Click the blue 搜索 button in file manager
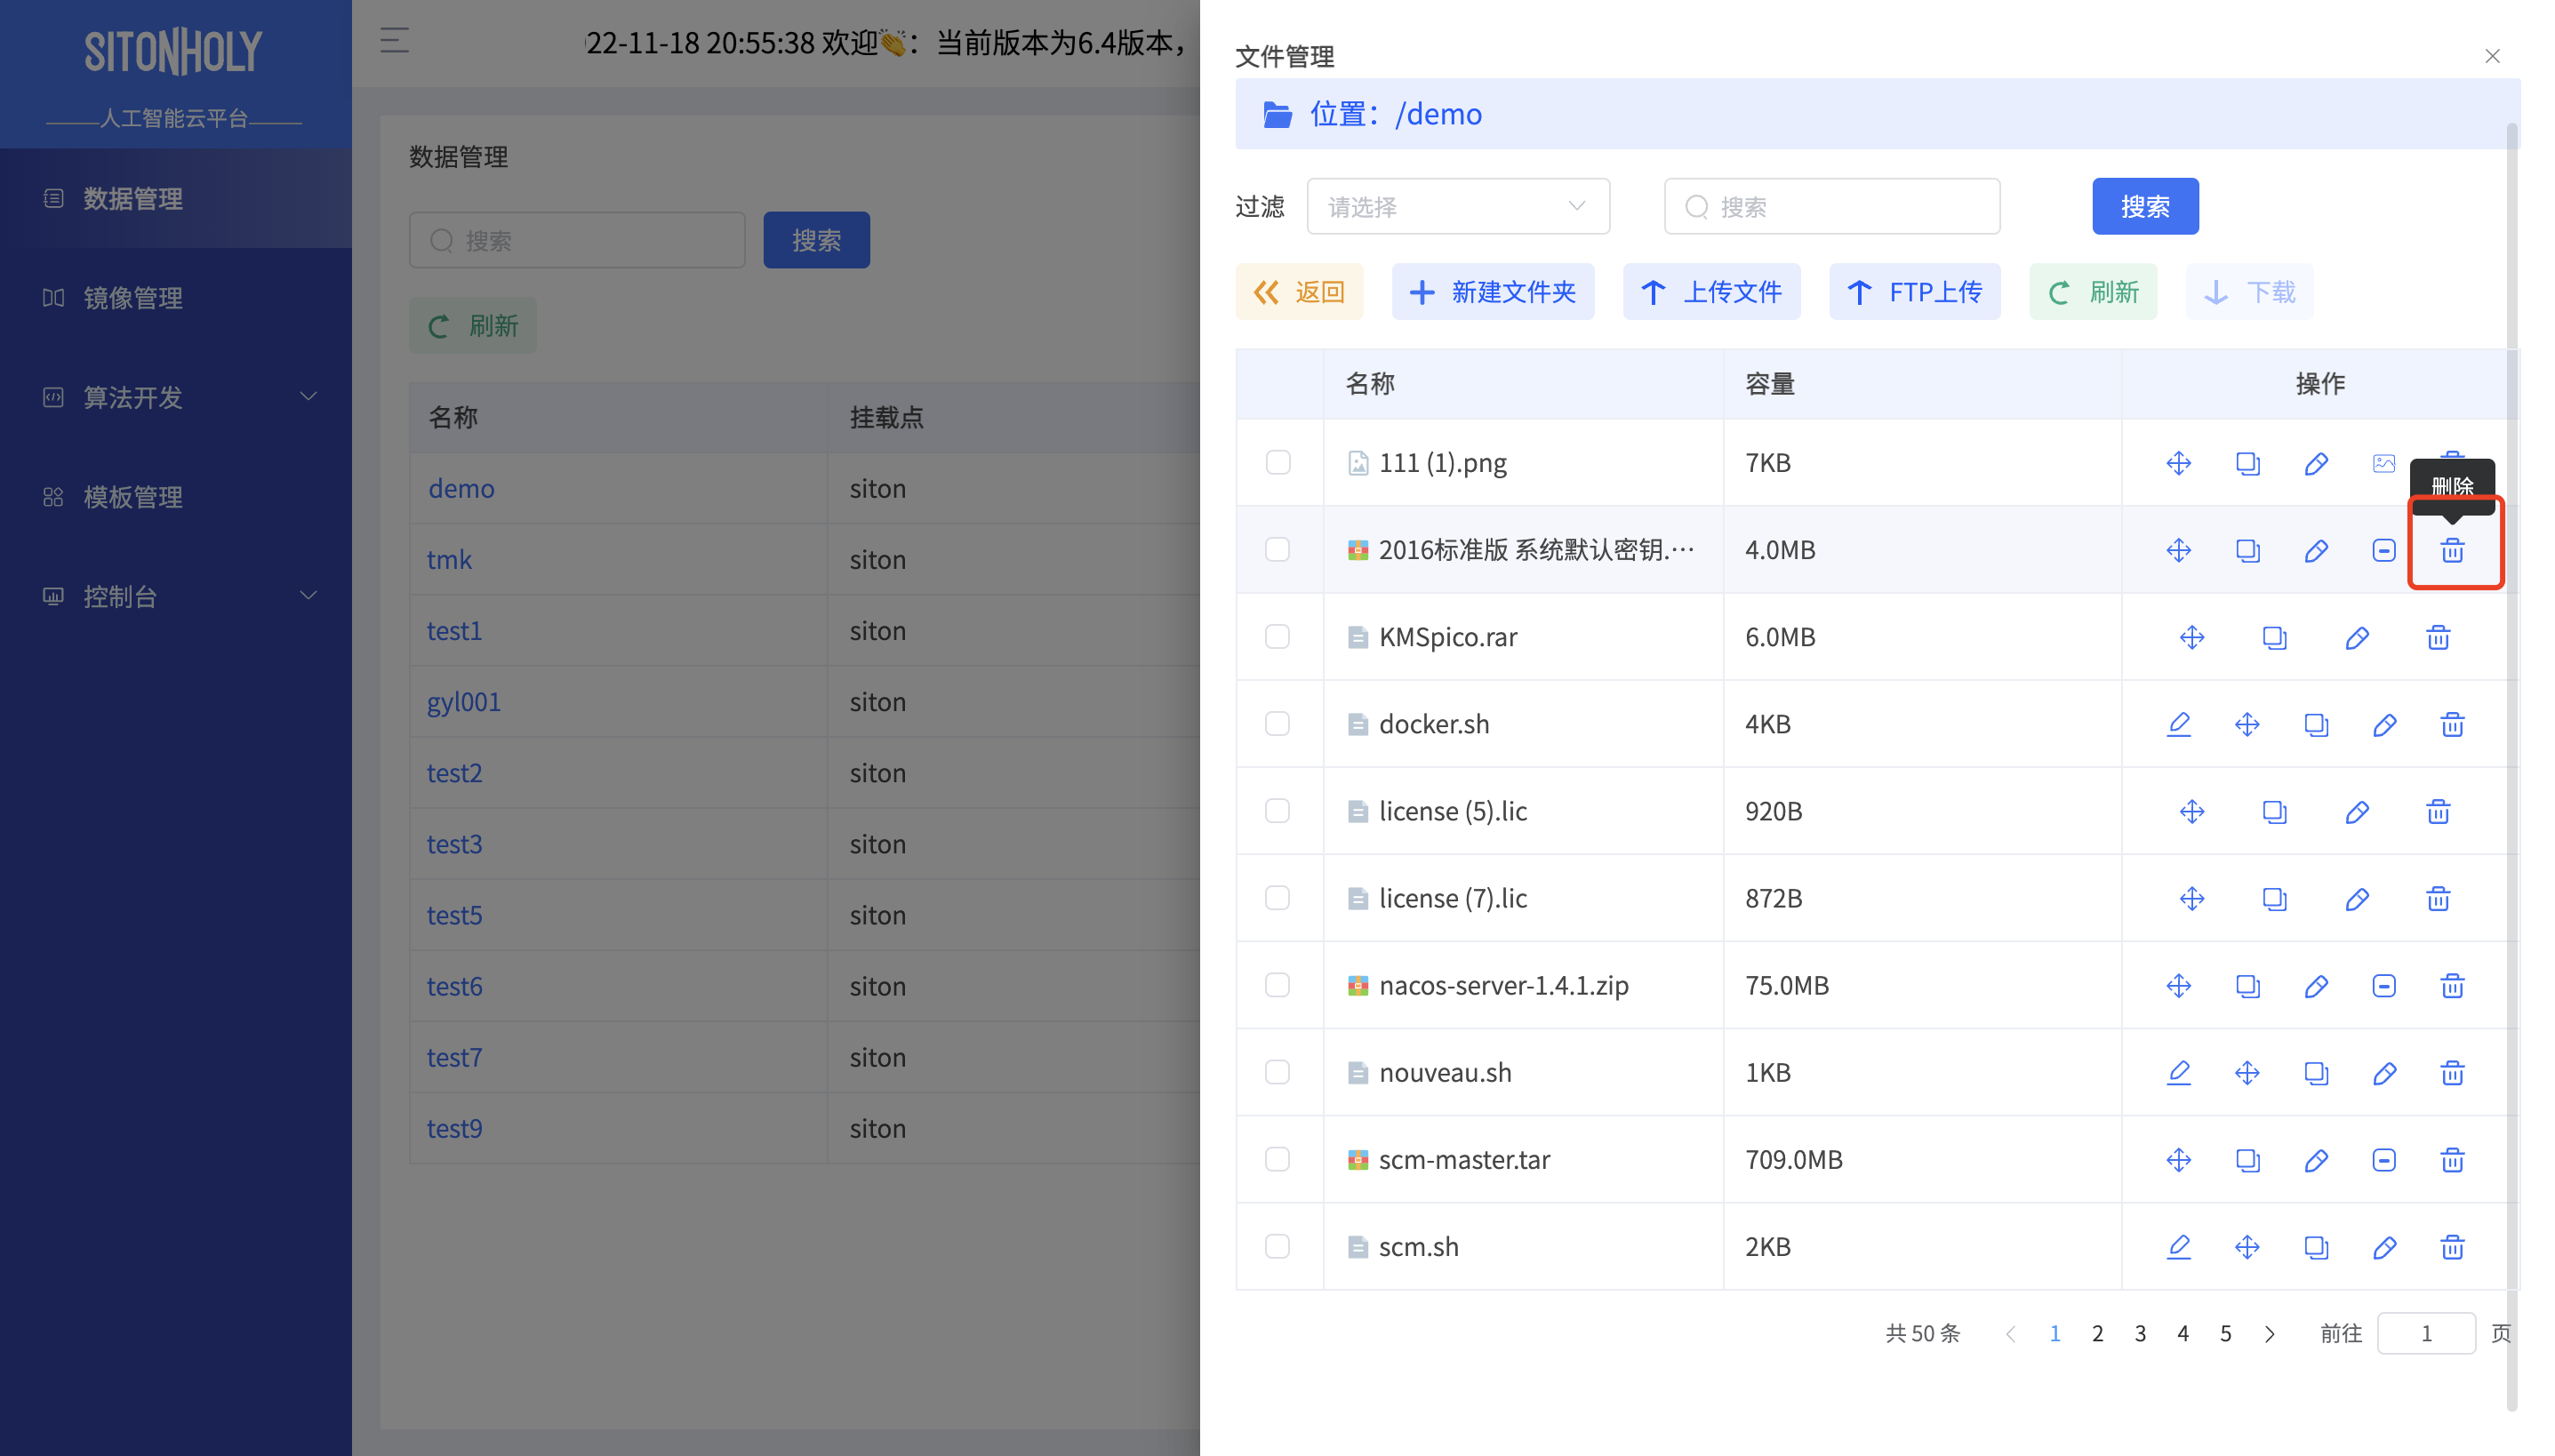Image resolution: width=2555 pixels, height=1456 pixels. tap(2145, 206)
